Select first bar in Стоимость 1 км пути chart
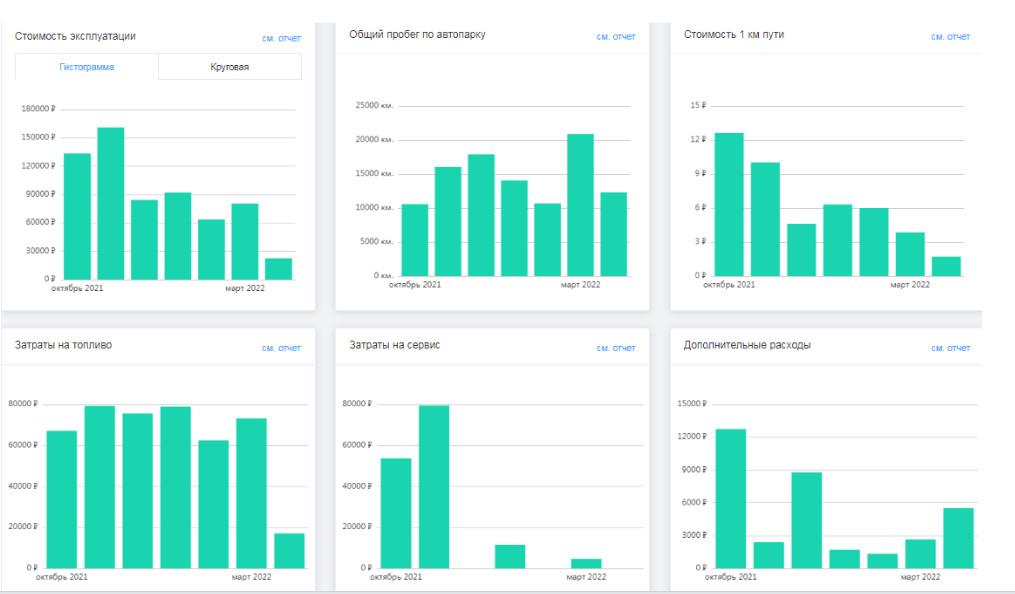Screen dimensions: 1015x594 pyautogui.click(x=729, y=204)
